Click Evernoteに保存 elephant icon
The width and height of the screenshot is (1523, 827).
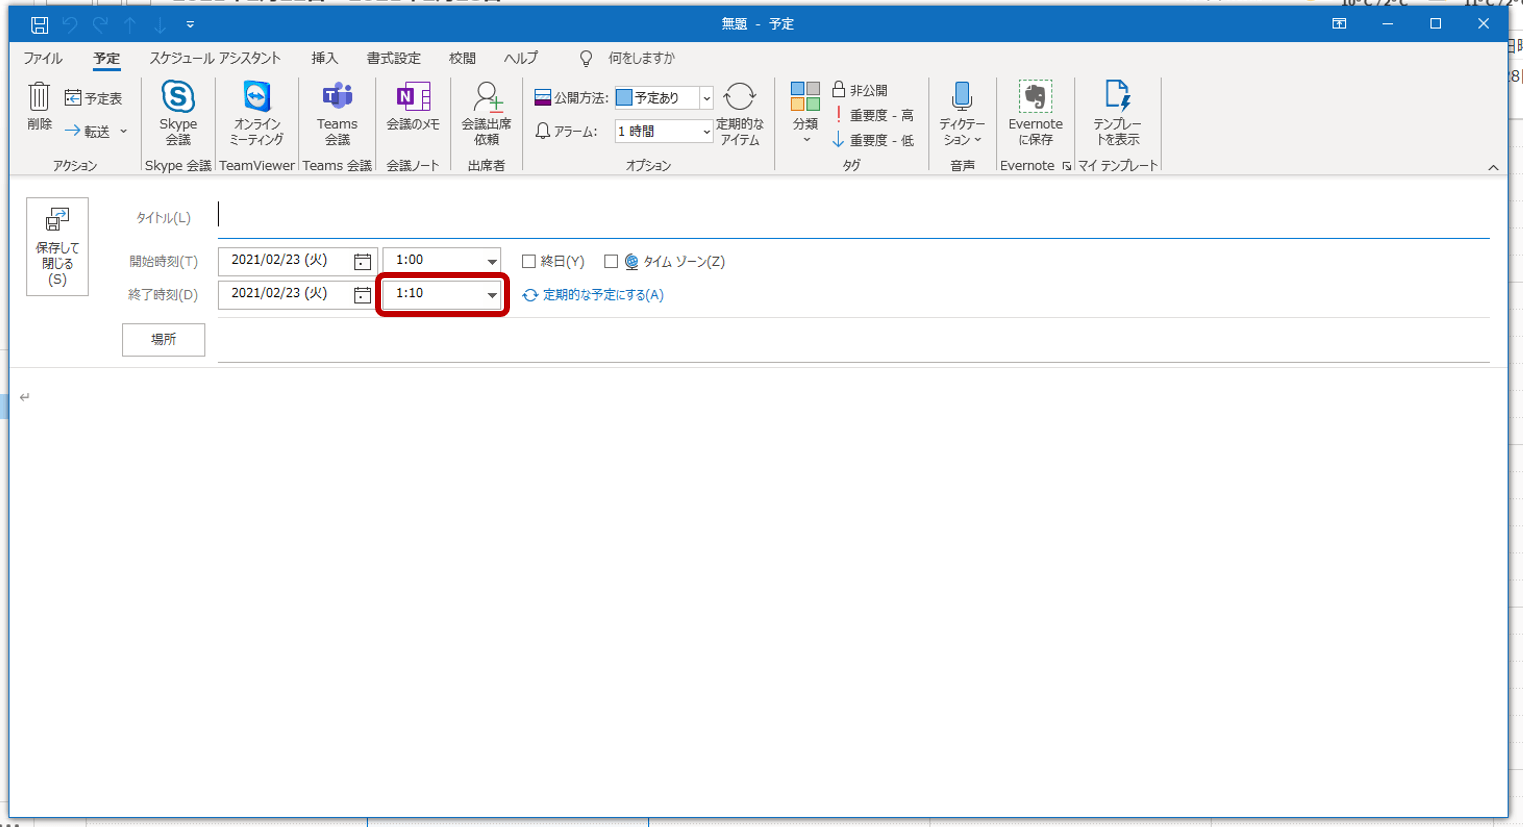1035,98
